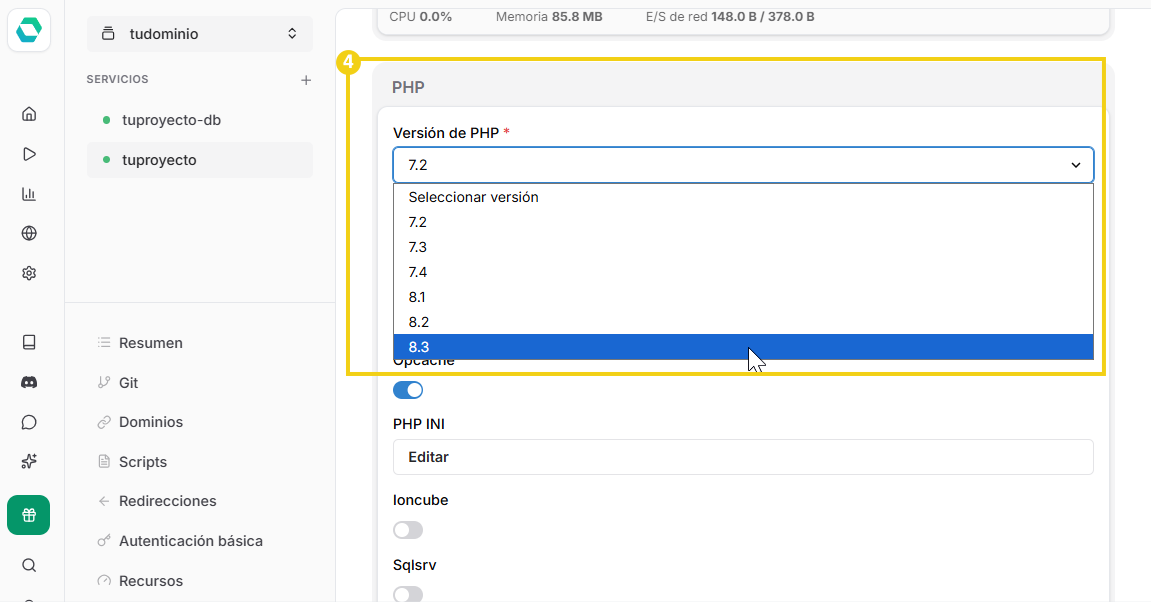The width and height of the screenshot is (1151, 602).
Task: Choose Seleccionar versión in the dropdown
Action: [471, 197]
